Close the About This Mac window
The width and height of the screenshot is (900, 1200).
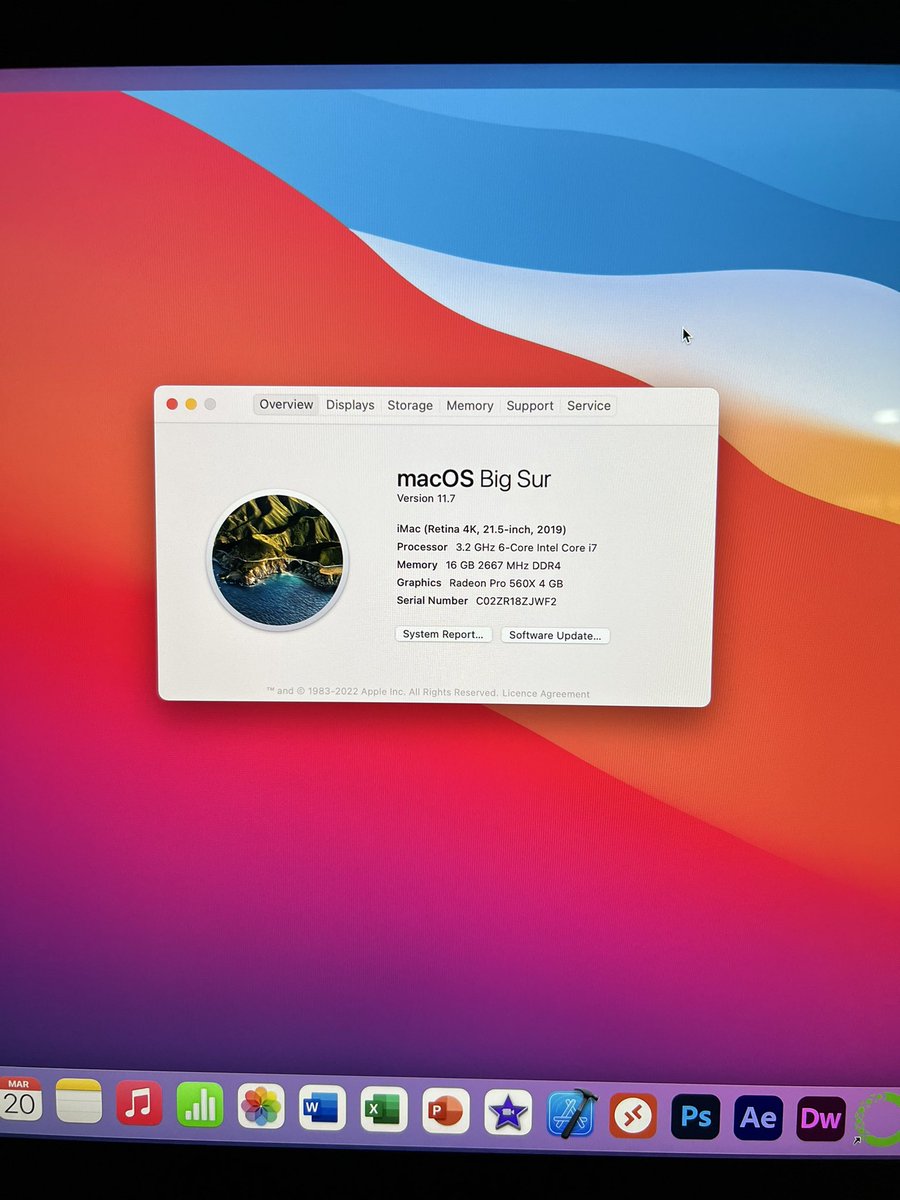pos(171,403)
